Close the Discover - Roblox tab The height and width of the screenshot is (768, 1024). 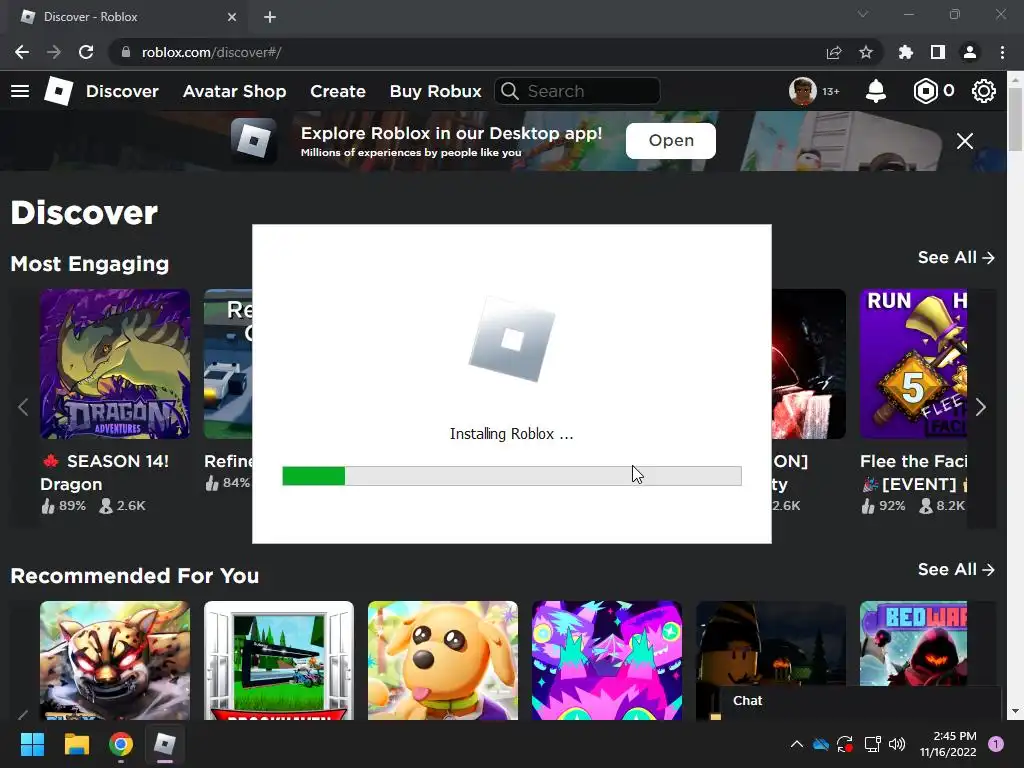pos(232,17)
